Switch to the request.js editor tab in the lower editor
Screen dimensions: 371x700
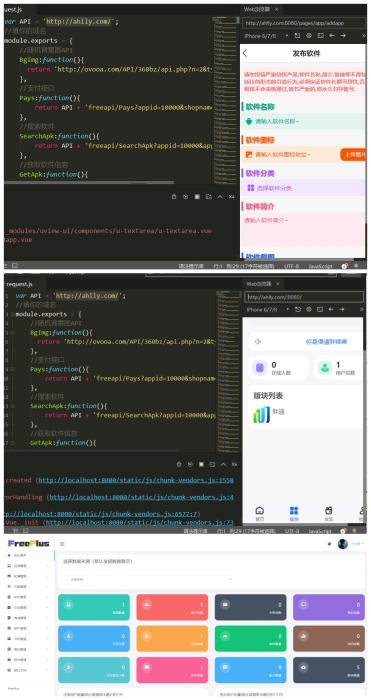(18, 284)
